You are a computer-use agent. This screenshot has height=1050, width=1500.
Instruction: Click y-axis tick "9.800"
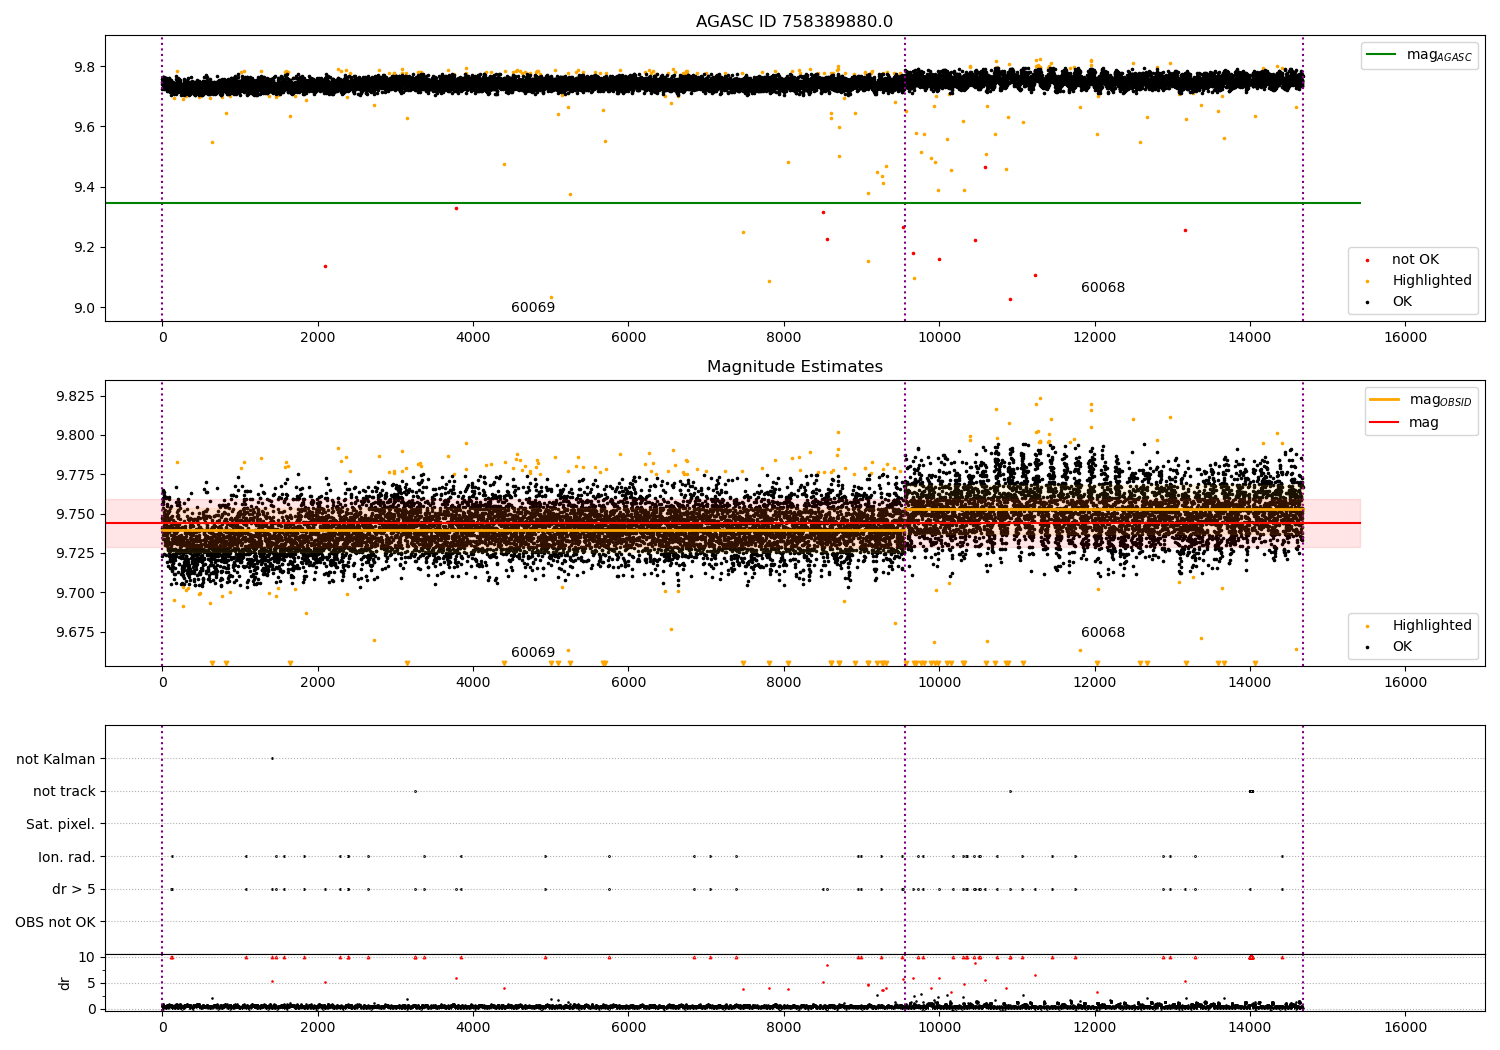tap(75, 436)
